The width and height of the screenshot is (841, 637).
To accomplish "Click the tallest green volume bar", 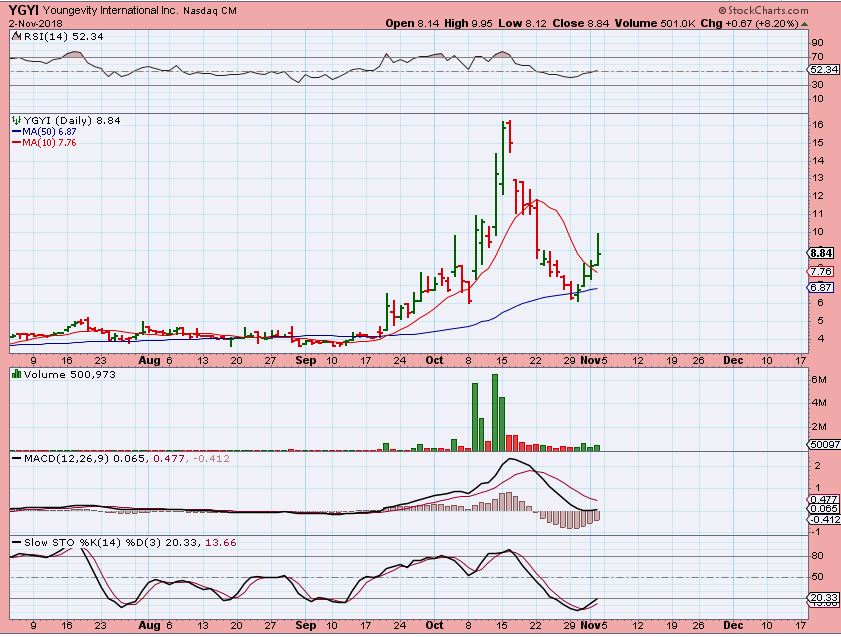I will click(x=494, y=412).
